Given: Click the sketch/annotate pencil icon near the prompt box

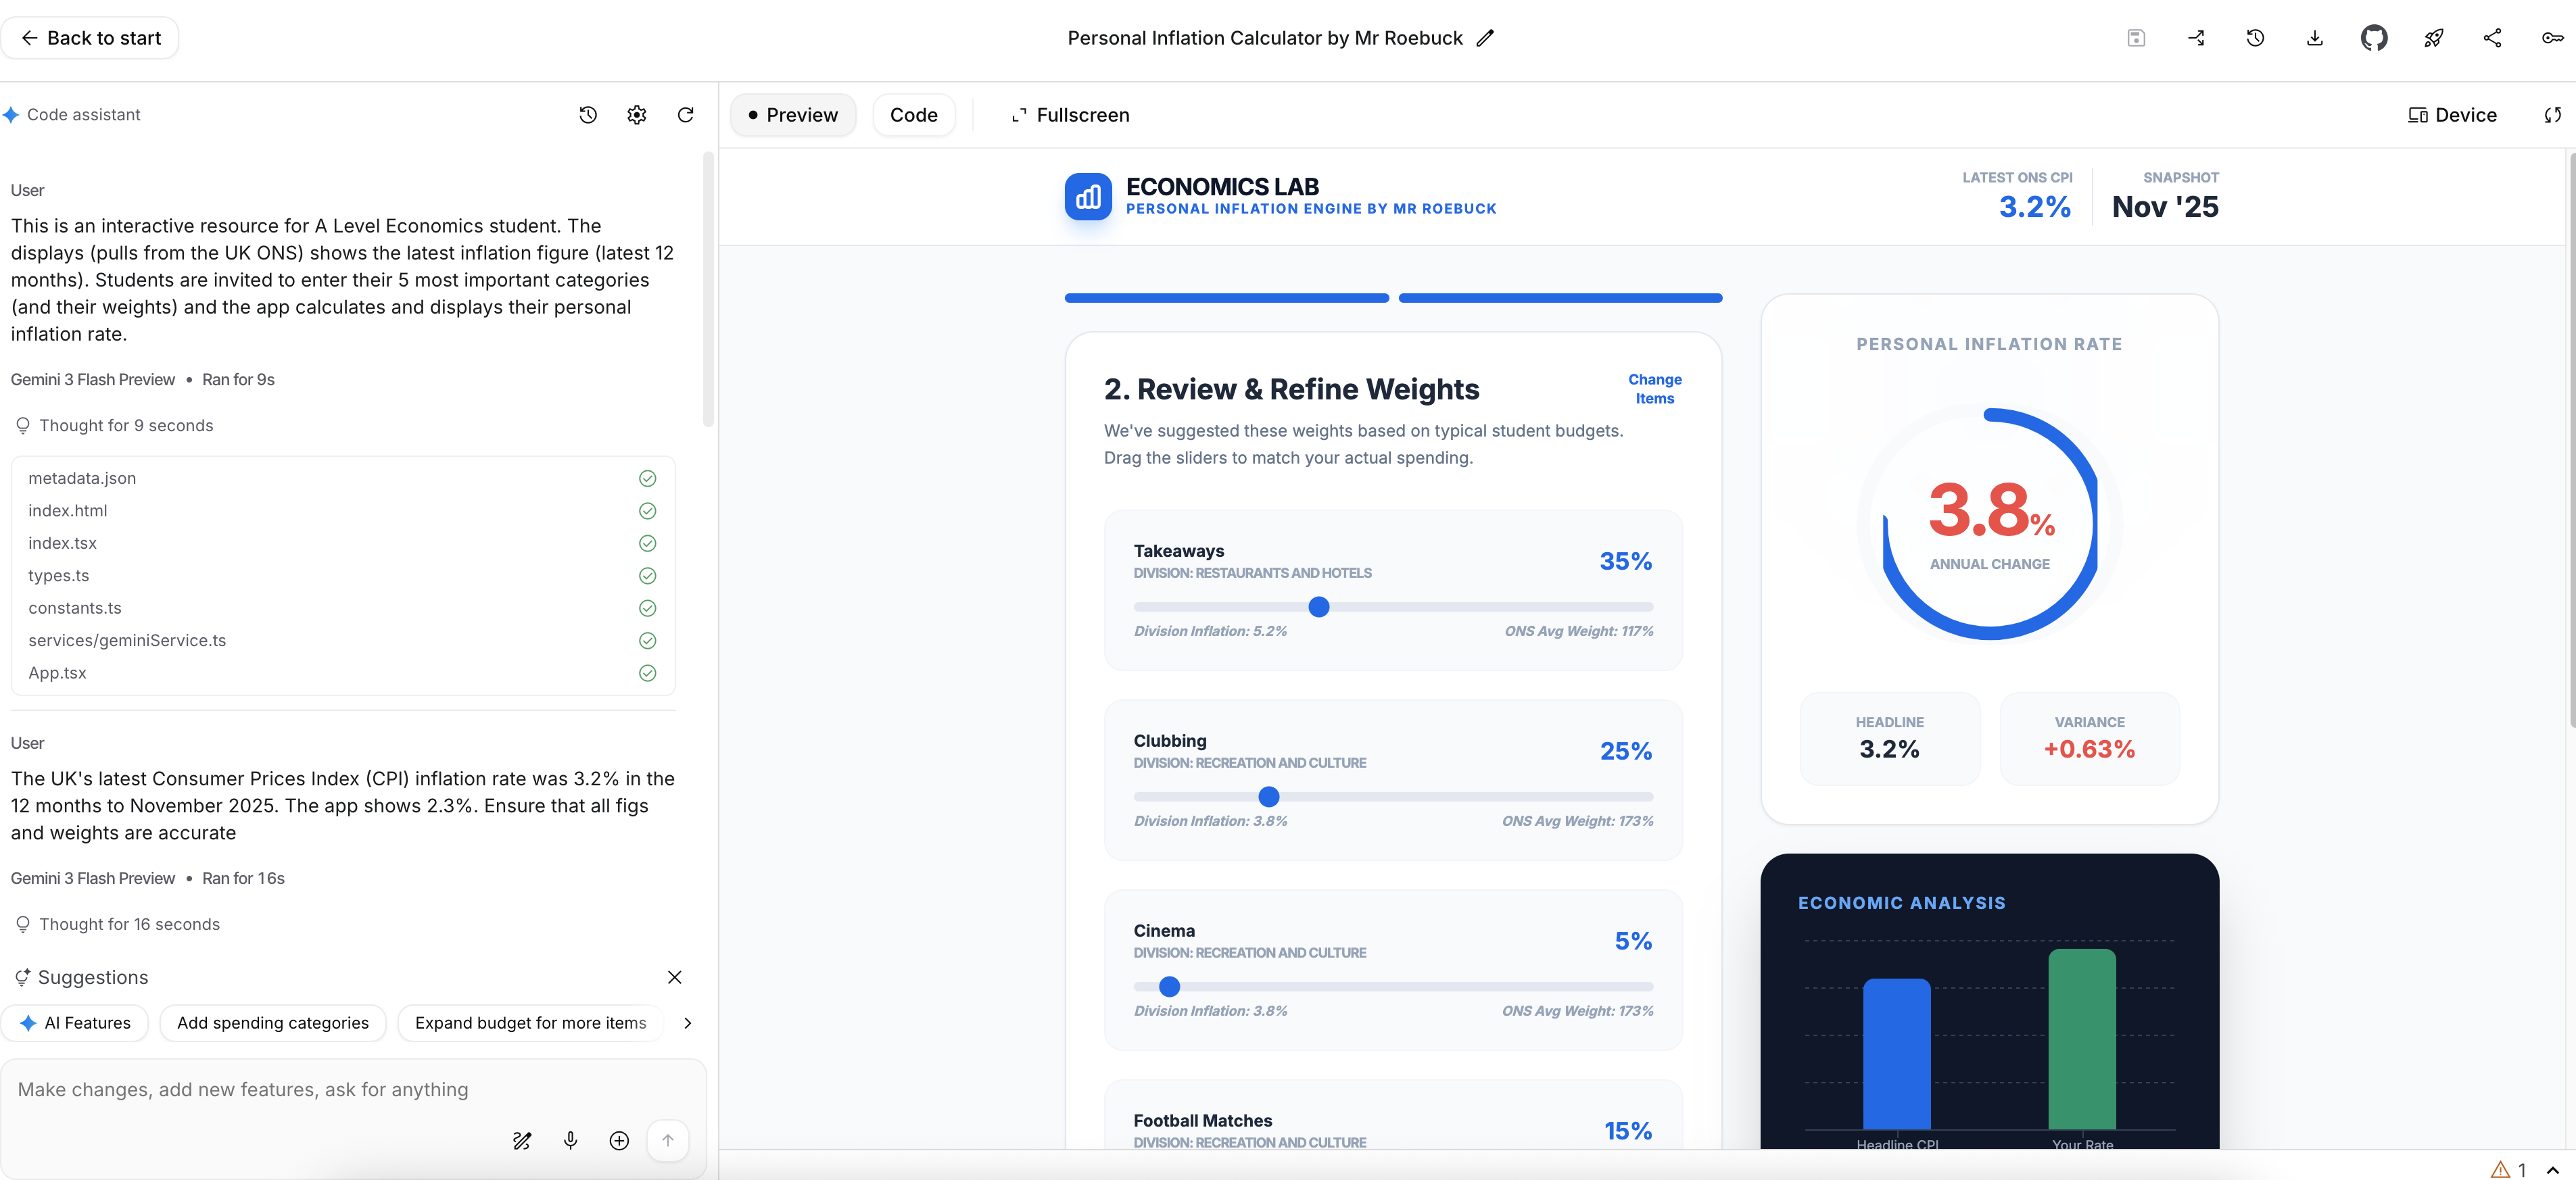Looking at the screenshot, I should point(521,1140).
